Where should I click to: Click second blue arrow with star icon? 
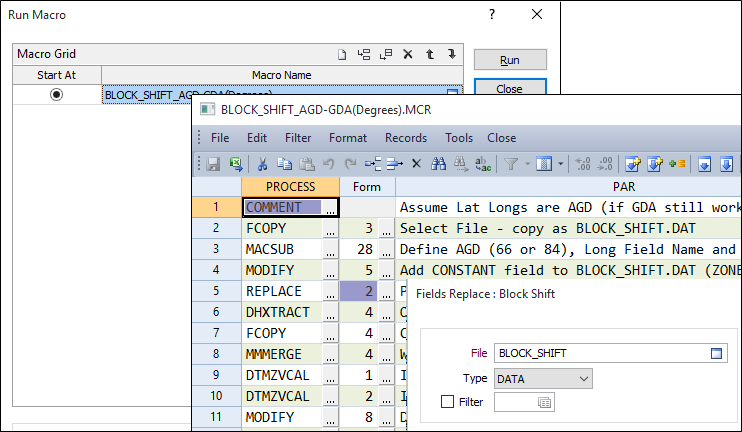(655, 164)
